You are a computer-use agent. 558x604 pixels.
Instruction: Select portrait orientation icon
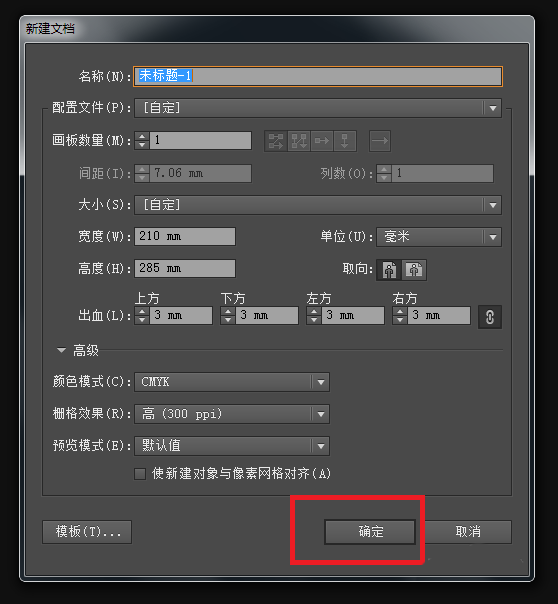[x=389, y=270]
